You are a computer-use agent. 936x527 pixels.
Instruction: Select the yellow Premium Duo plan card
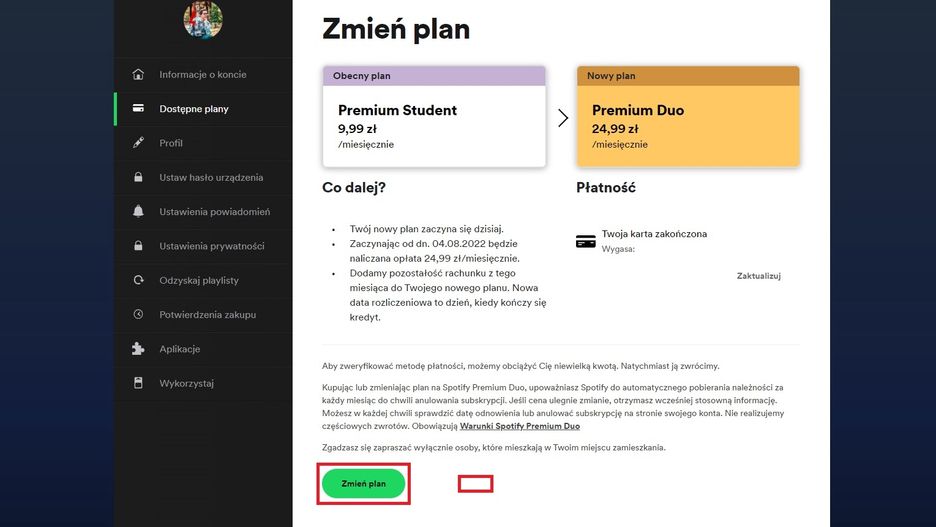coord(688,126)
